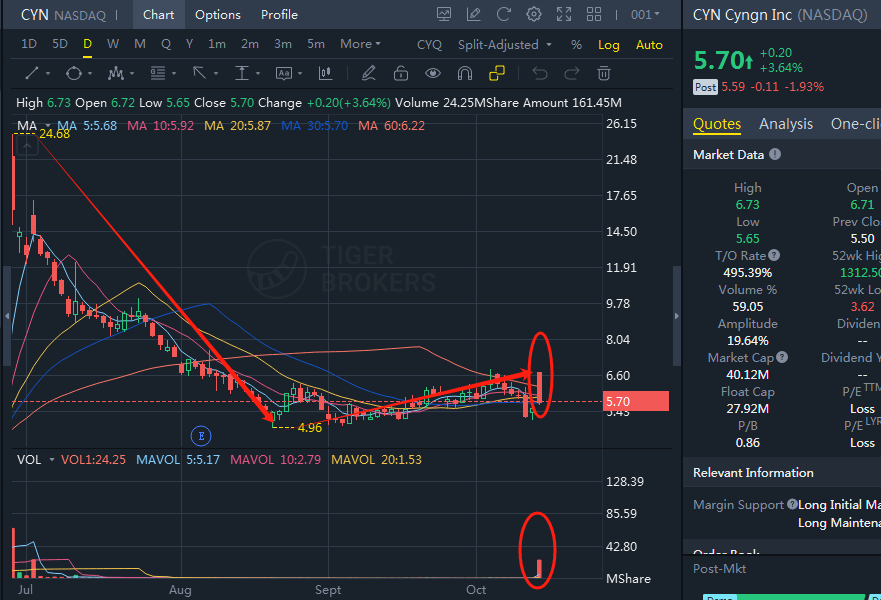
Task: Click the CYQ chip distribution button
Action: pyautogui.click(x=429, y=45)
